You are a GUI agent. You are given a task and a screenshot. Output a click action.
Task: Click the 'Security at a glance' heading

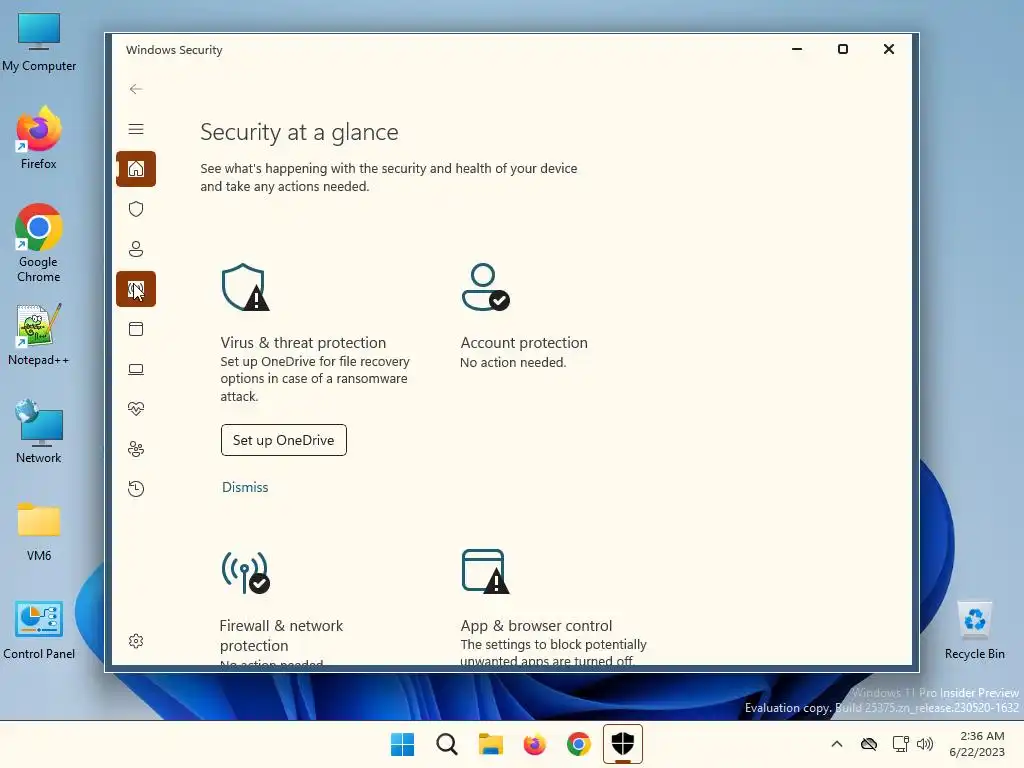[299, 132]
